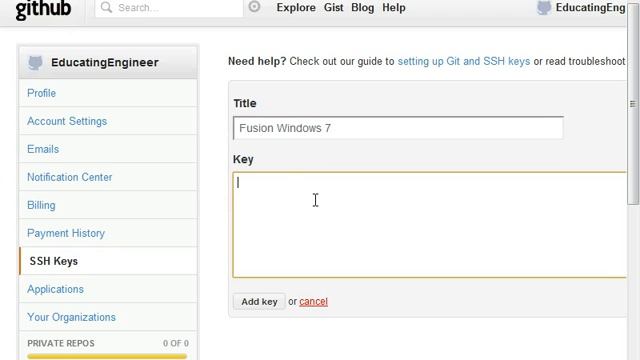This screenshot has height=360, width=640.
Task: Open Blog in top navigation
Action: [x=362, y=8]
